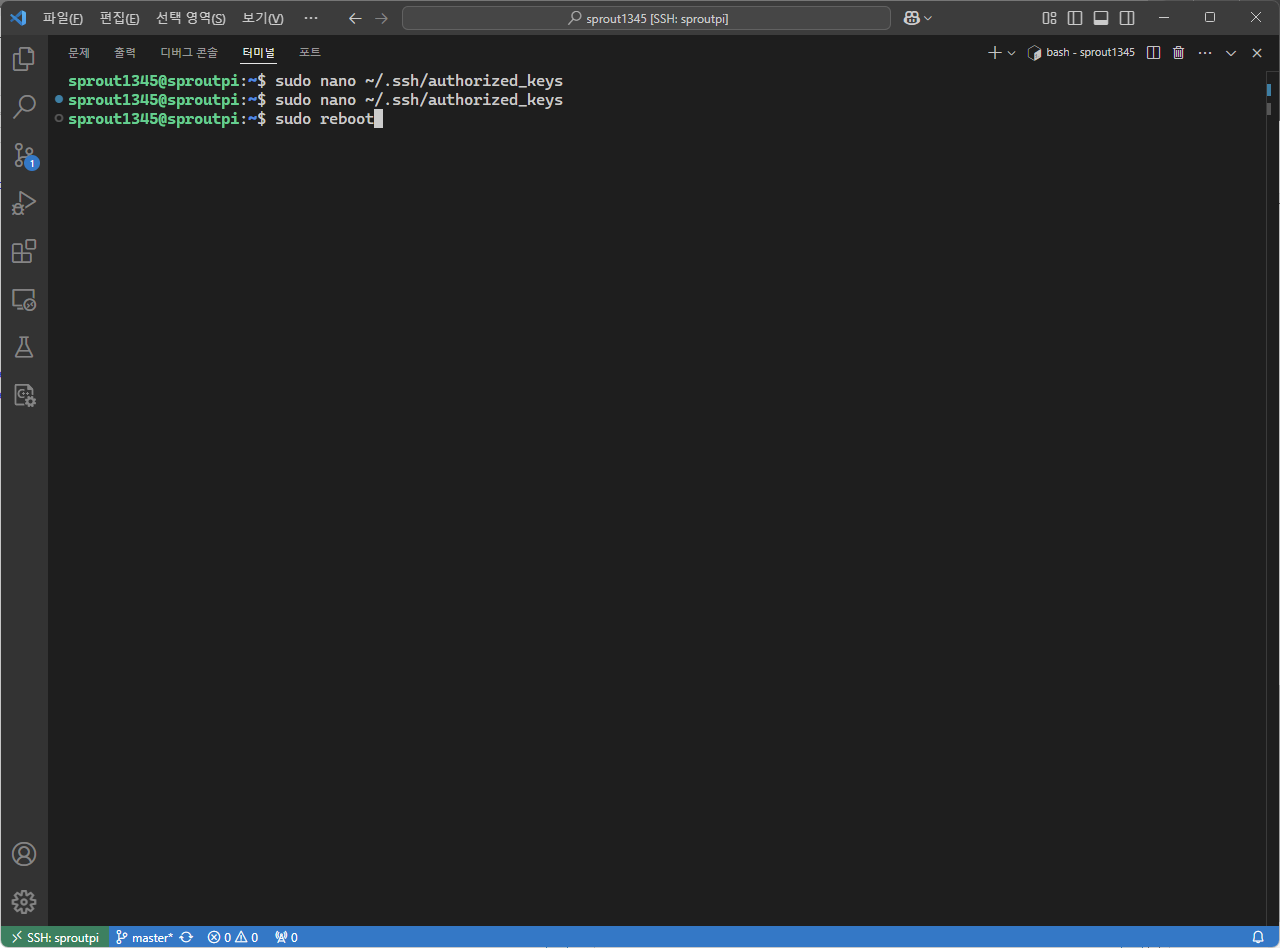1280x948 pixels.
Task: Open Source Control view with 1 badge
Action: (x=24, y=156)
